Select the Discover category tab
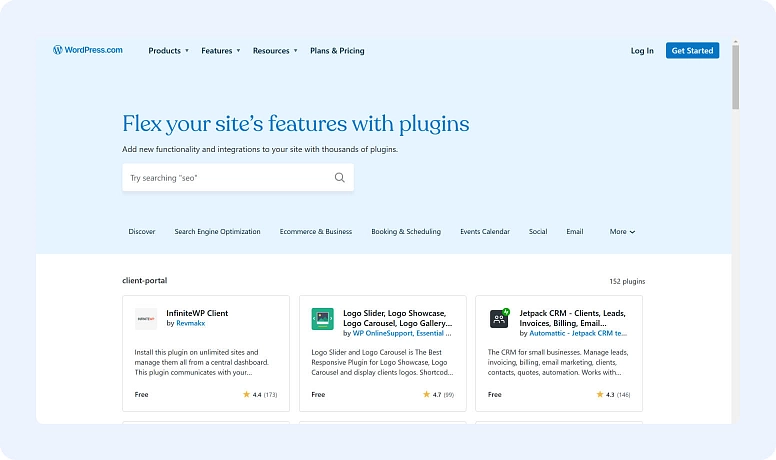This screenshot has height=460, width=776. (142, 231)
